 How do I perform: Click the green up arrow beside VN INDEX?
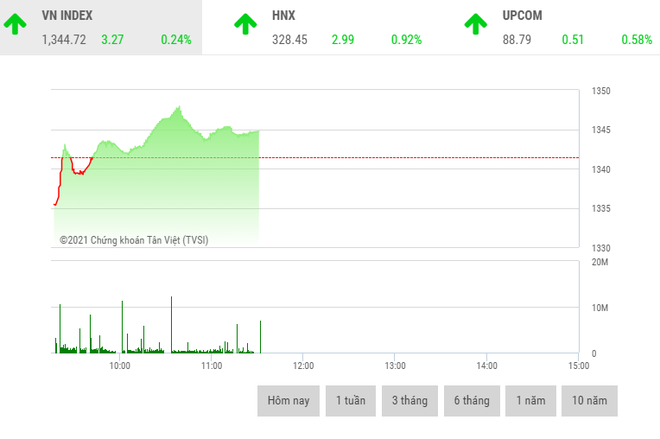[x=16, y=23]
